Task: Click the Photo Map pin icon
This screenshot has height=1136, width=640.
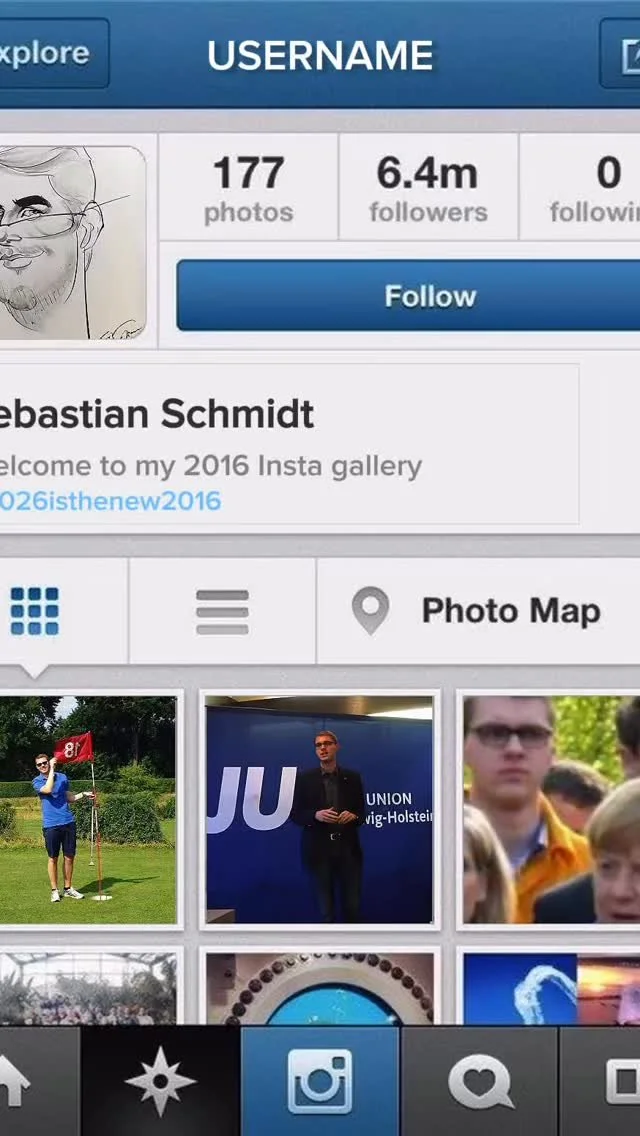Action: click(x=370, y=611)
